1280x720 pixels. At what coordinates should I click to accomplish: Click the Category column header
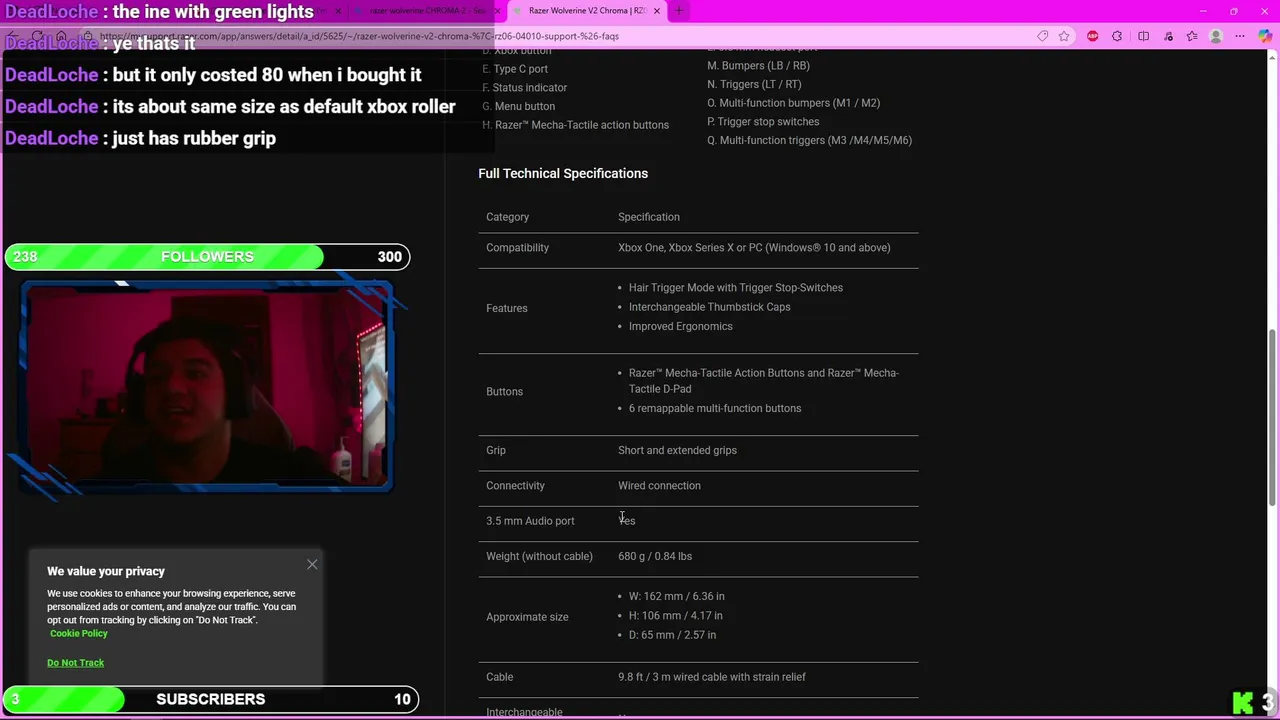508,217
